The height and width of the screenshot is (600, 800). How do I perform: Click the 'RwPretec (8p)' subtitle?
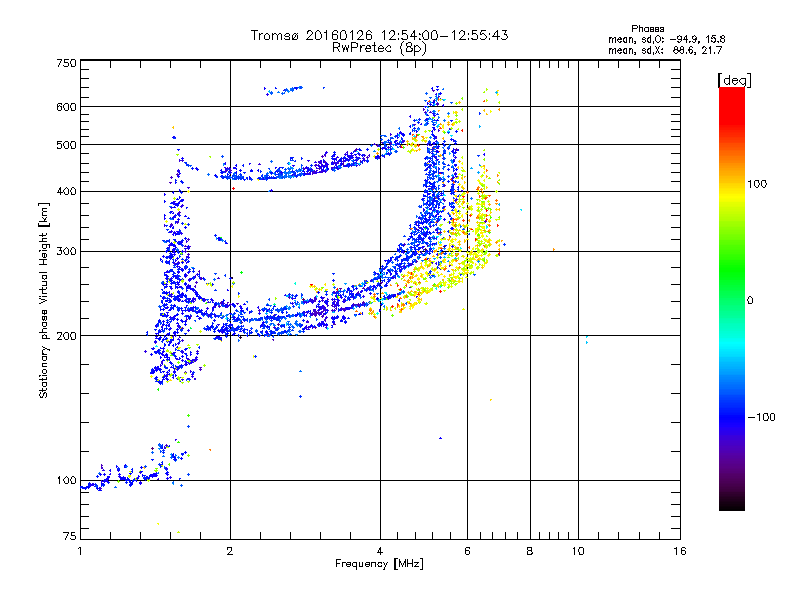pyautogui.click(x=379, y=48)
